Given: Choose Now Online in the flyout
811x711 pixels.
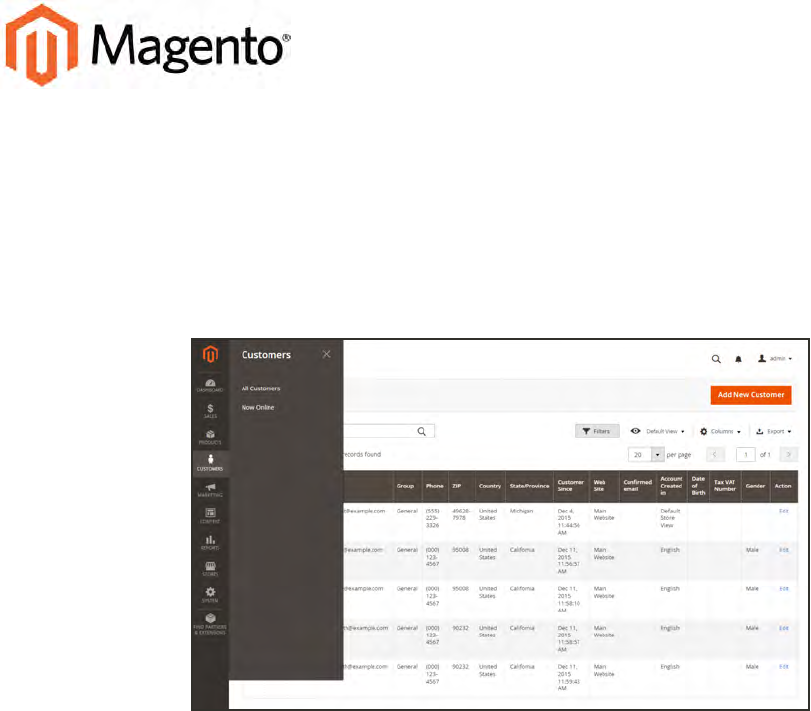Looking at the screenshot, I should (258, 407).
